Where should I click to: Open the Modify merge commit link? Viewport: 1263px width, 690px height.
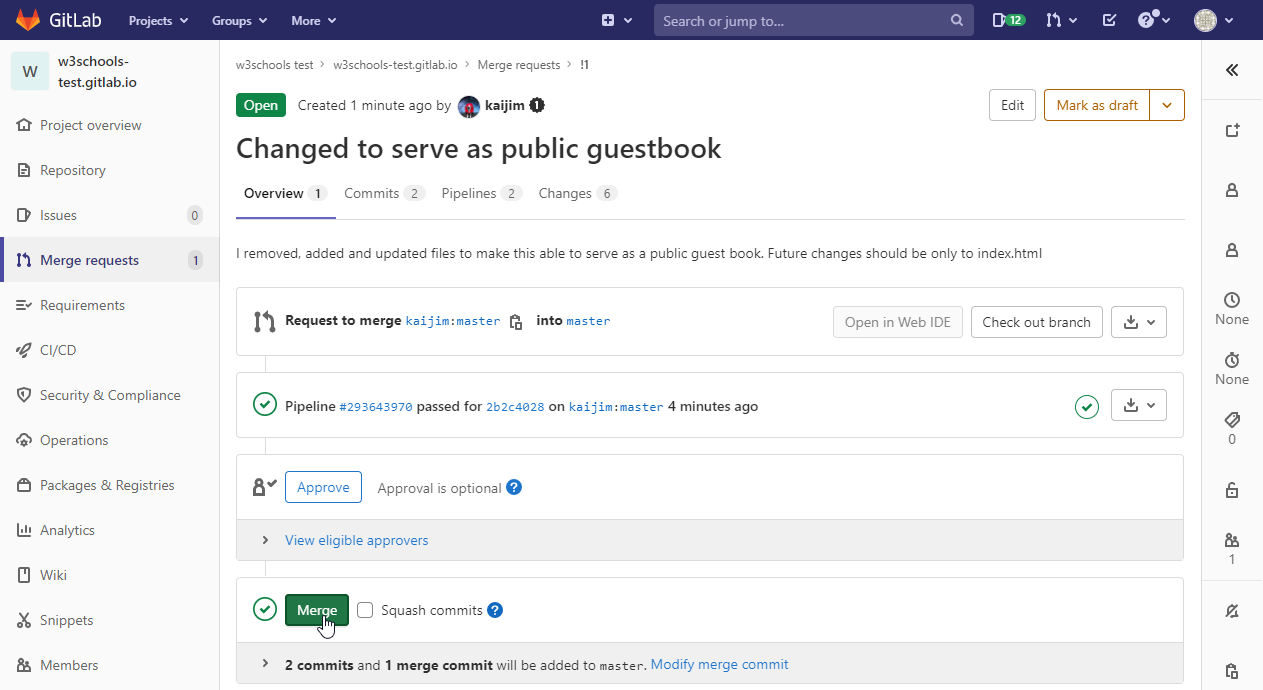coord(719,664)
